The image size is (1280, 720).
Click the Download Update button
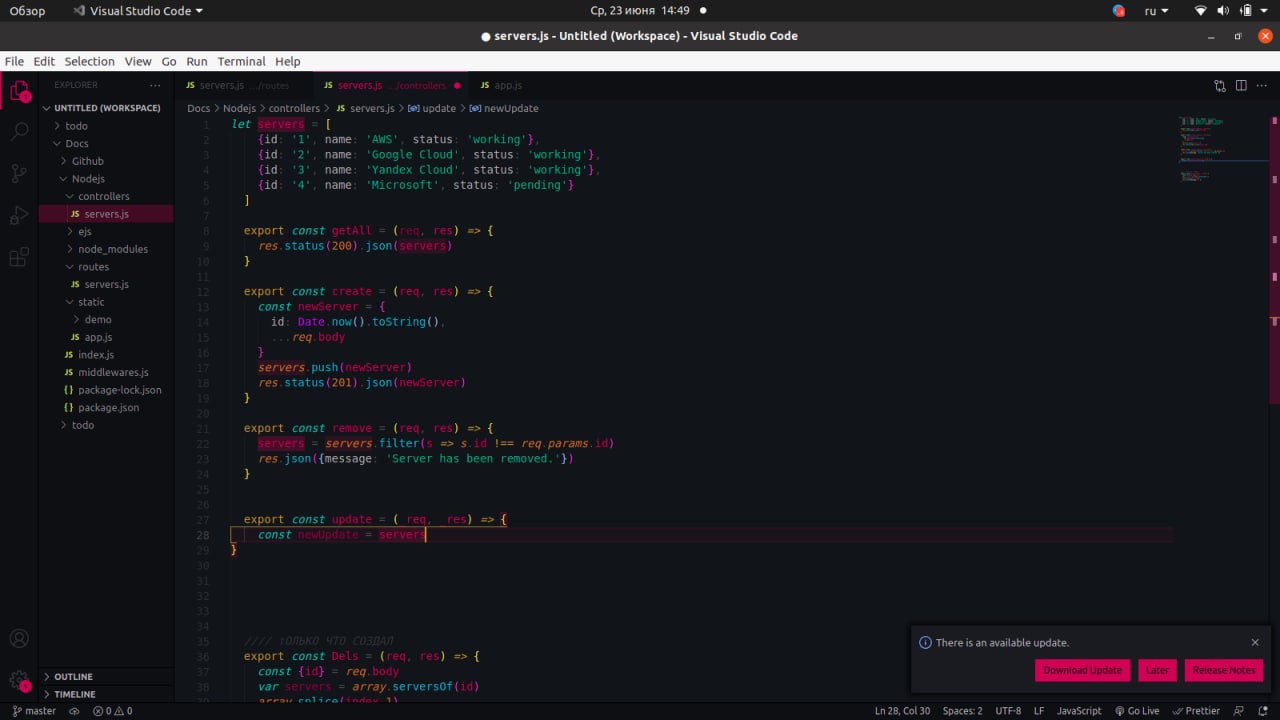1082,670
